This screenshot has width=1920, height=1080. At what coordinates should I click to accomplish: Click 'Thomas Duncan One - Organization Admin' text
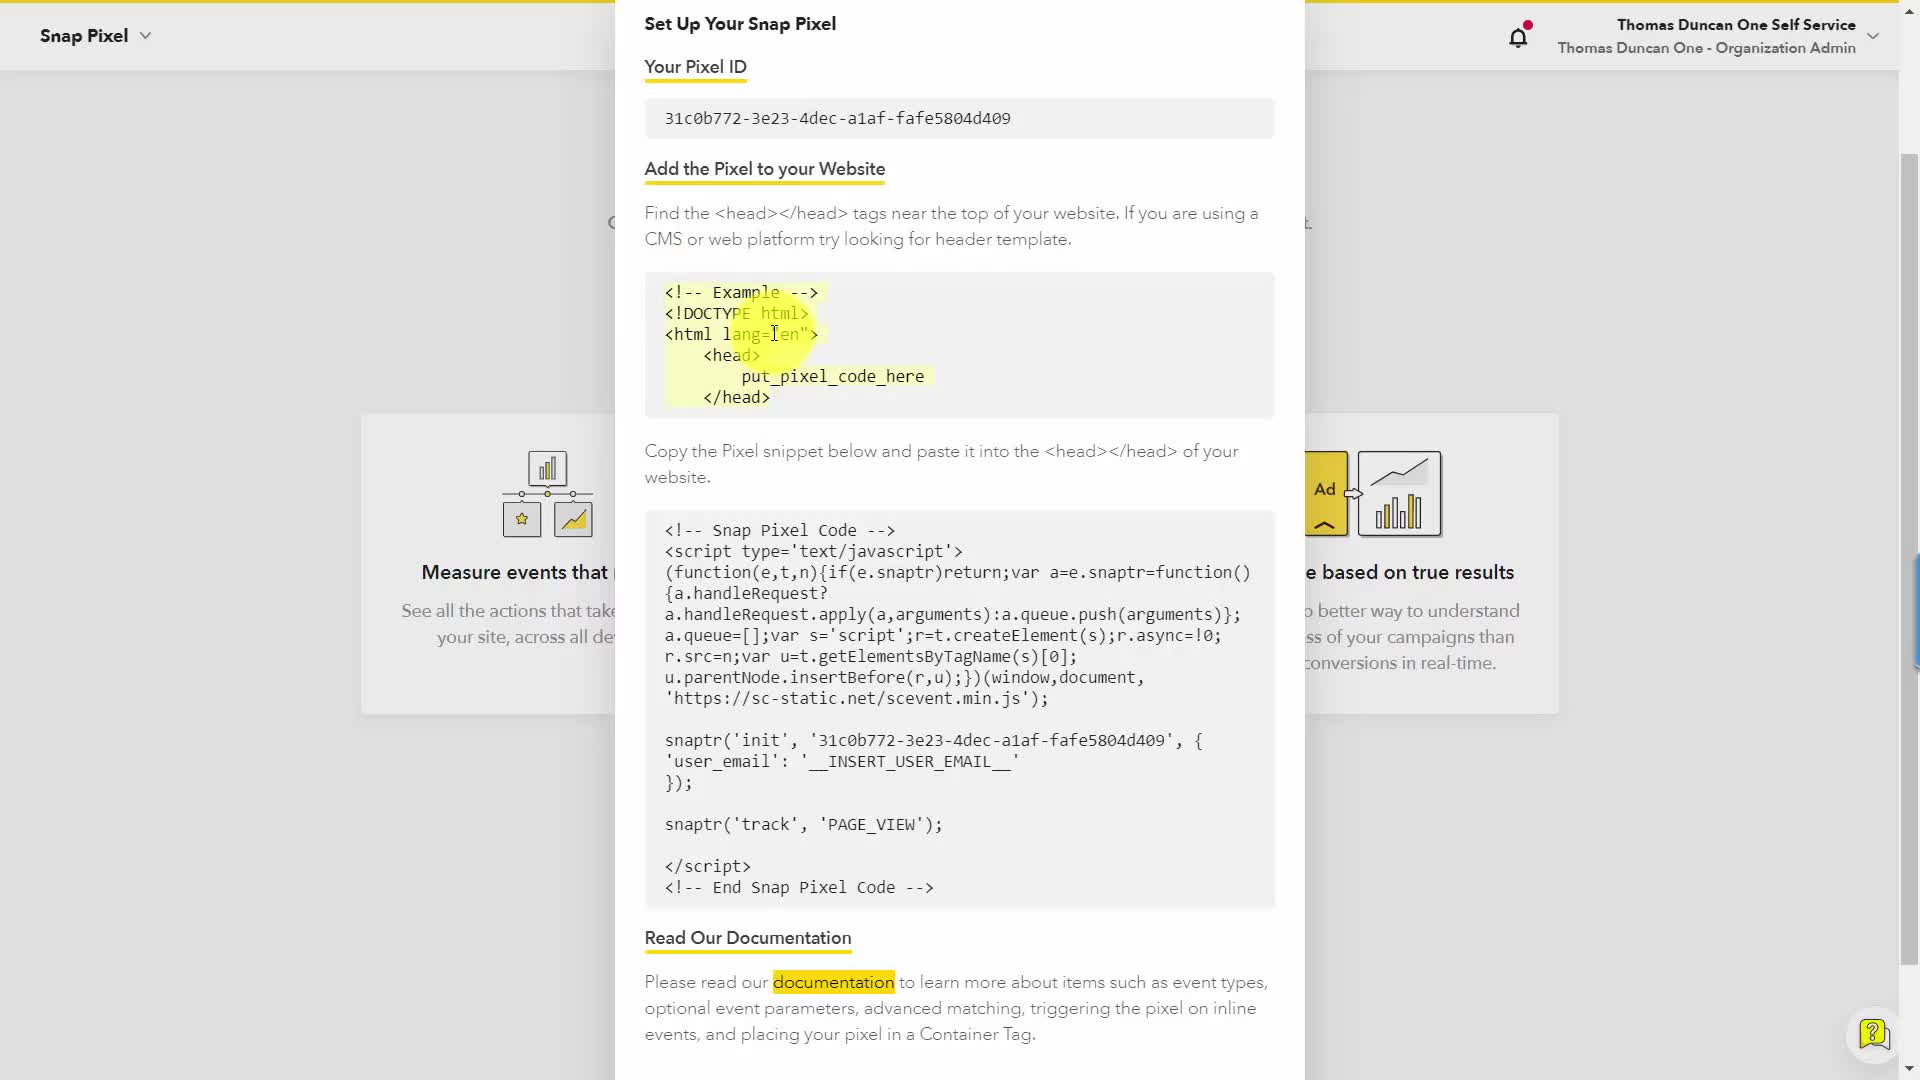[1706, 48]
